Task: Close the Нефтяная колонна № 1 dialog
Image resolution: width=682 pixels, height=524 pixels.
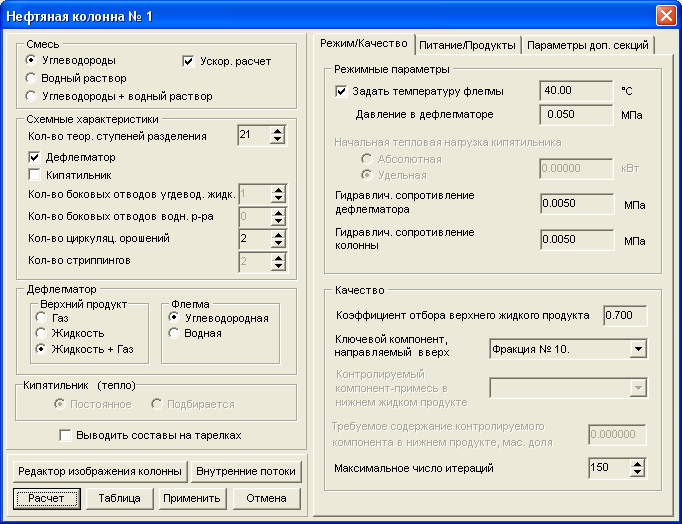Action: click(x=666, y=16)
